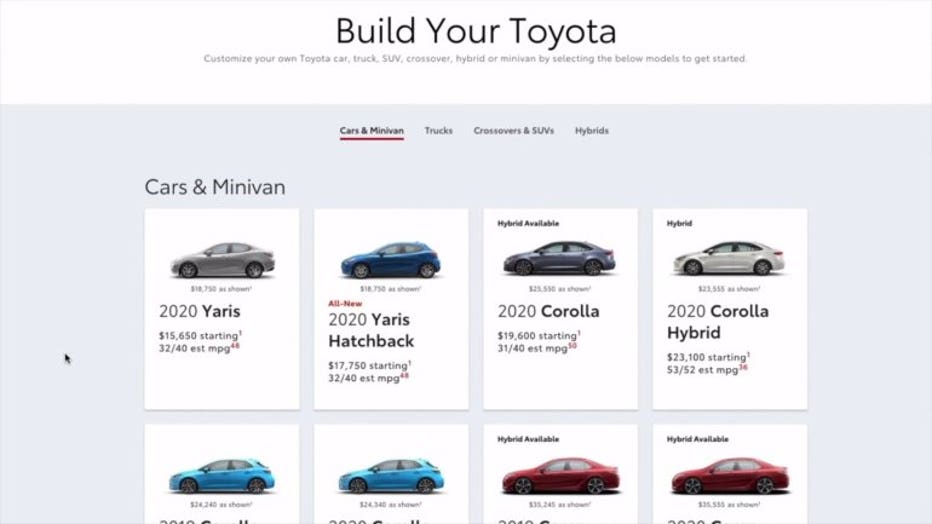Click the "$24,240 as shown" text
932x524 pixels.
(221, 505)
